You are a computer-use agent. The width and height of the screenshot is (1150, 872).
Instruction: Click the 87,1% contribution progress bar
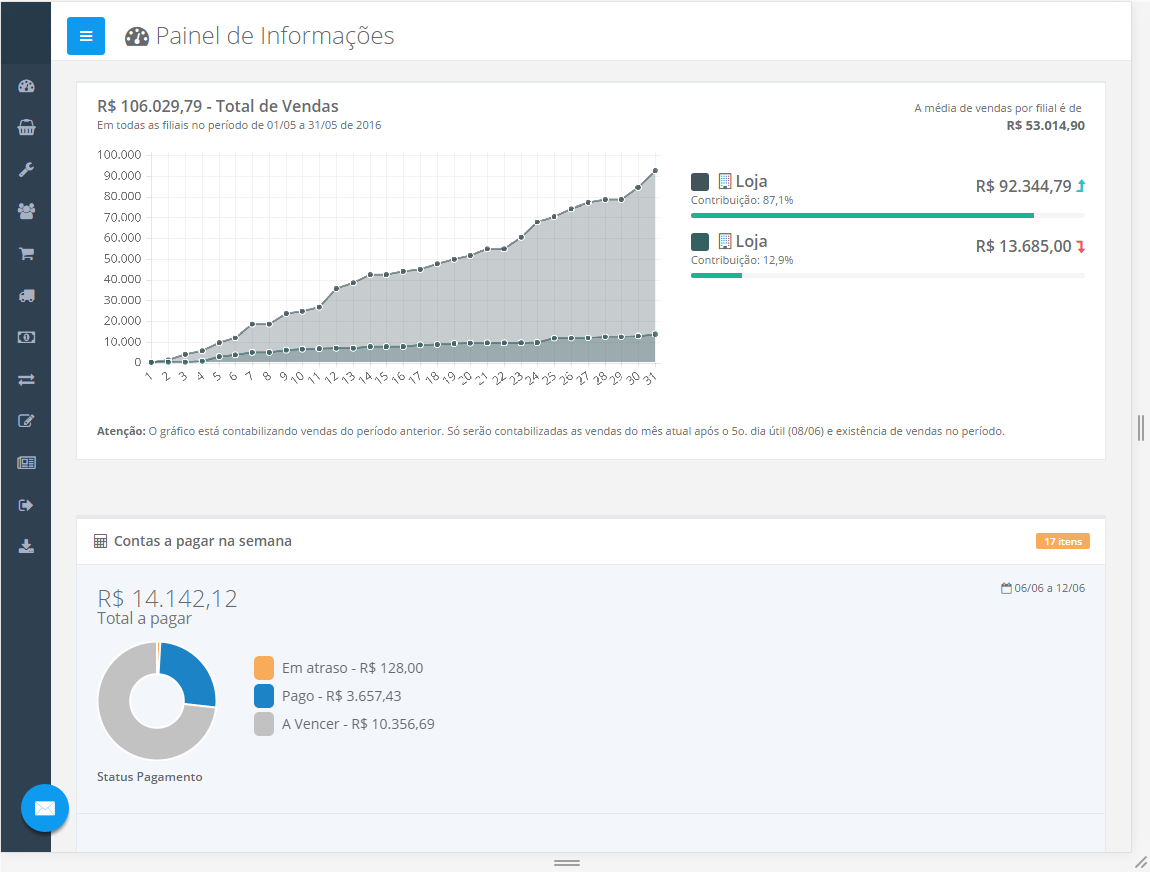(x=887, y=216)
